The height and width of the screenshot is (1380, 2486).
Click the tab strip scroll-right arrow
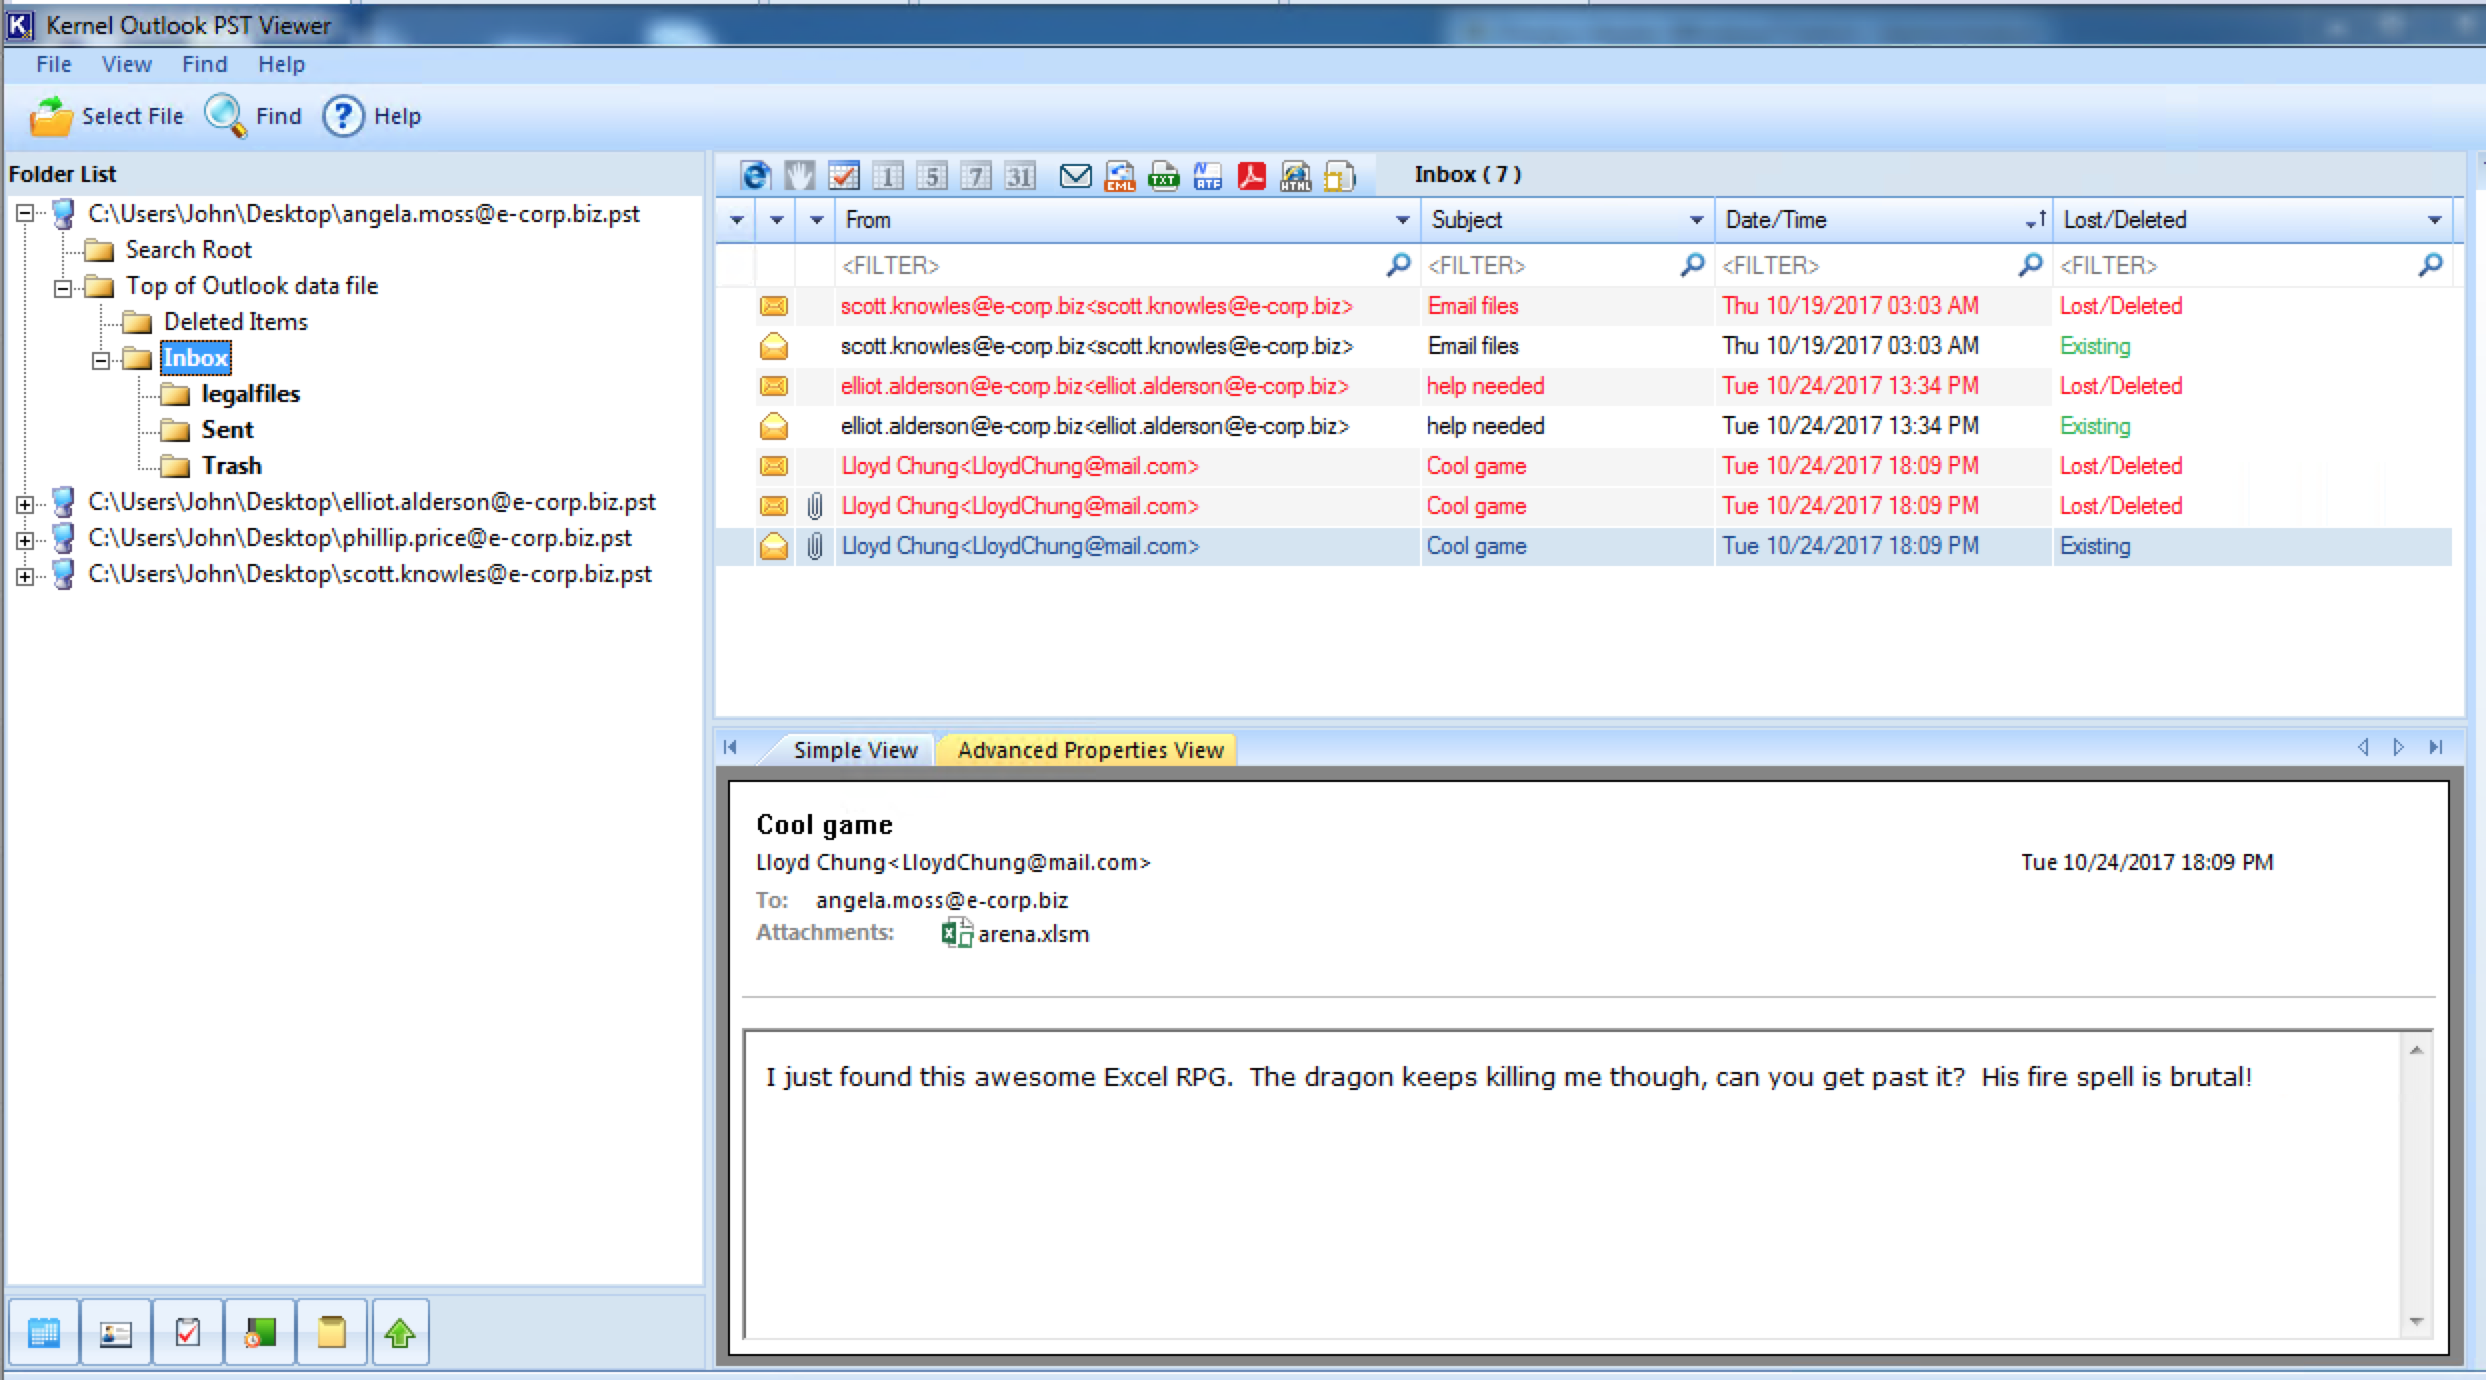(x=2398, y=747)
